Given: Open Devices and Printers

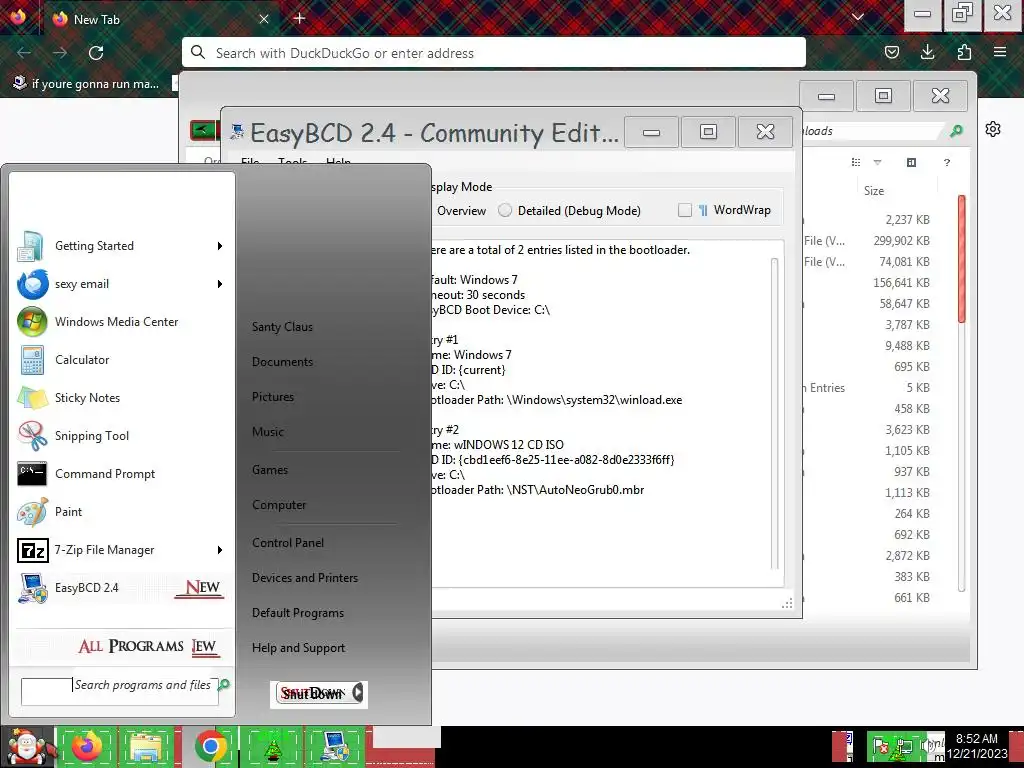Looking at the screenshot, I should point(305,578).
